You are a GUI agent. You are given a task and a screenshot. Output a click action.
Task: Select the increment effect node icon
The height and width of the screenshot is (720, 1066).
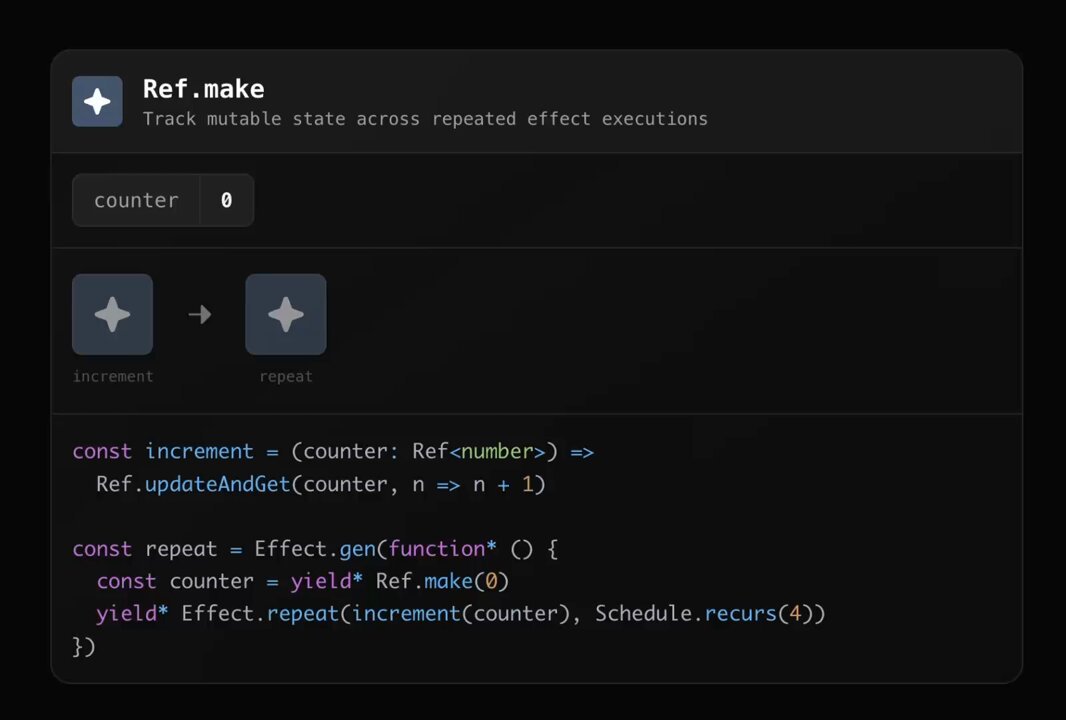(x=112, y=314)
